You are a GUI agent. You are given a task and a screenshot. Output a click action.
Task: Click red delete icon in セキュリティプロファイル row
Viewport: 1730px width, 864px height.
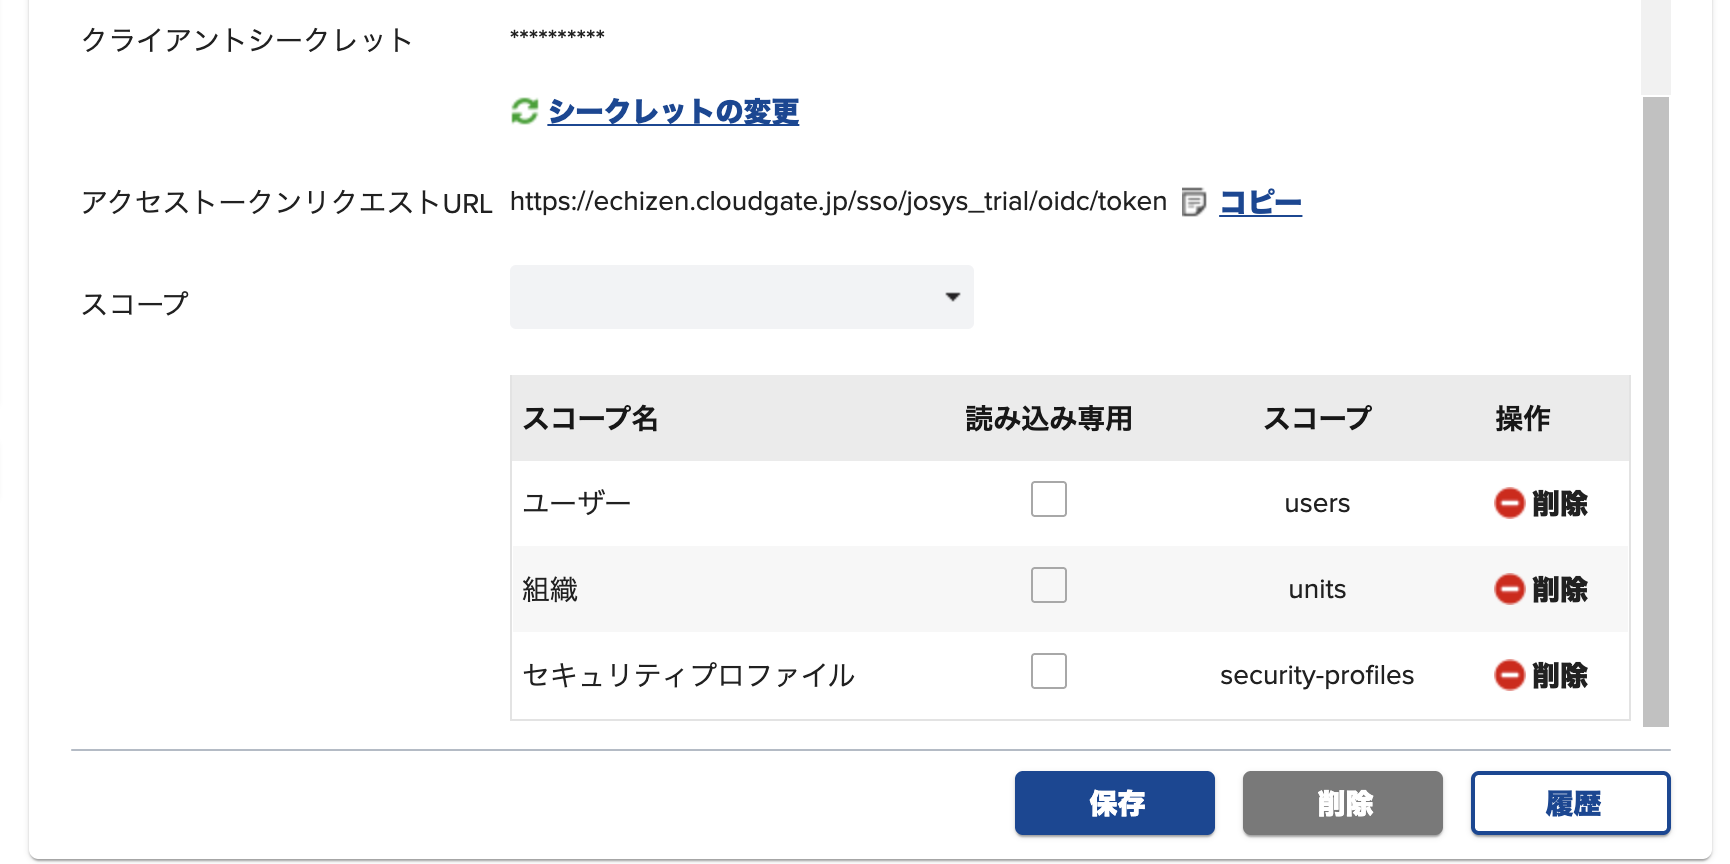coord(1509,675)
